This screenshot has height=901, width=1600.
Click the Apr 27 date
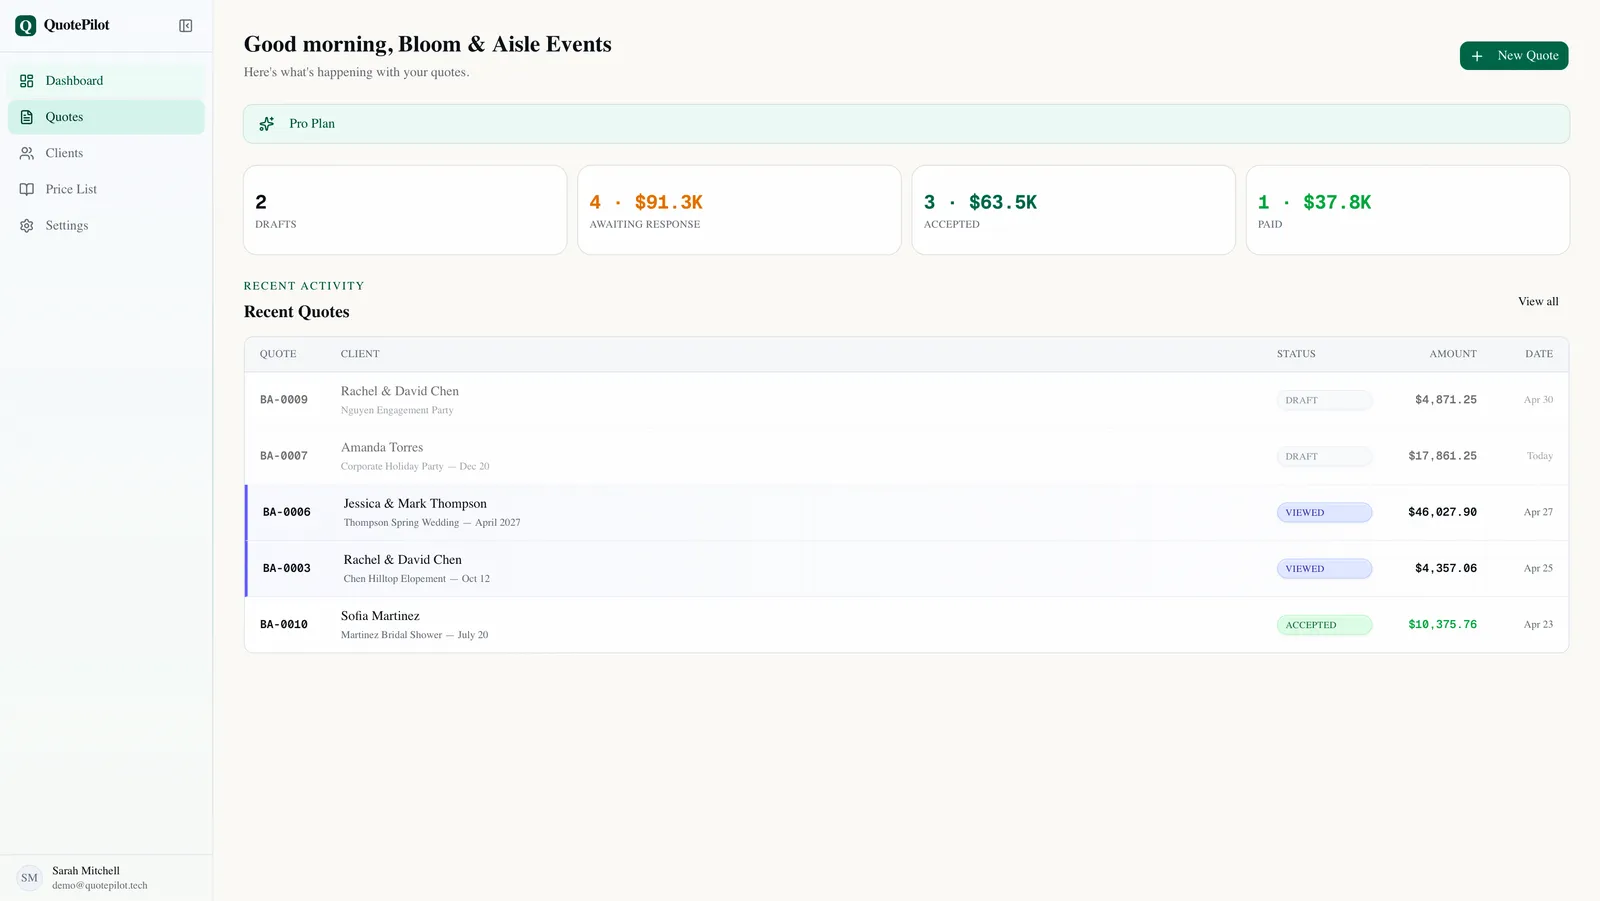coord(1538,512)
